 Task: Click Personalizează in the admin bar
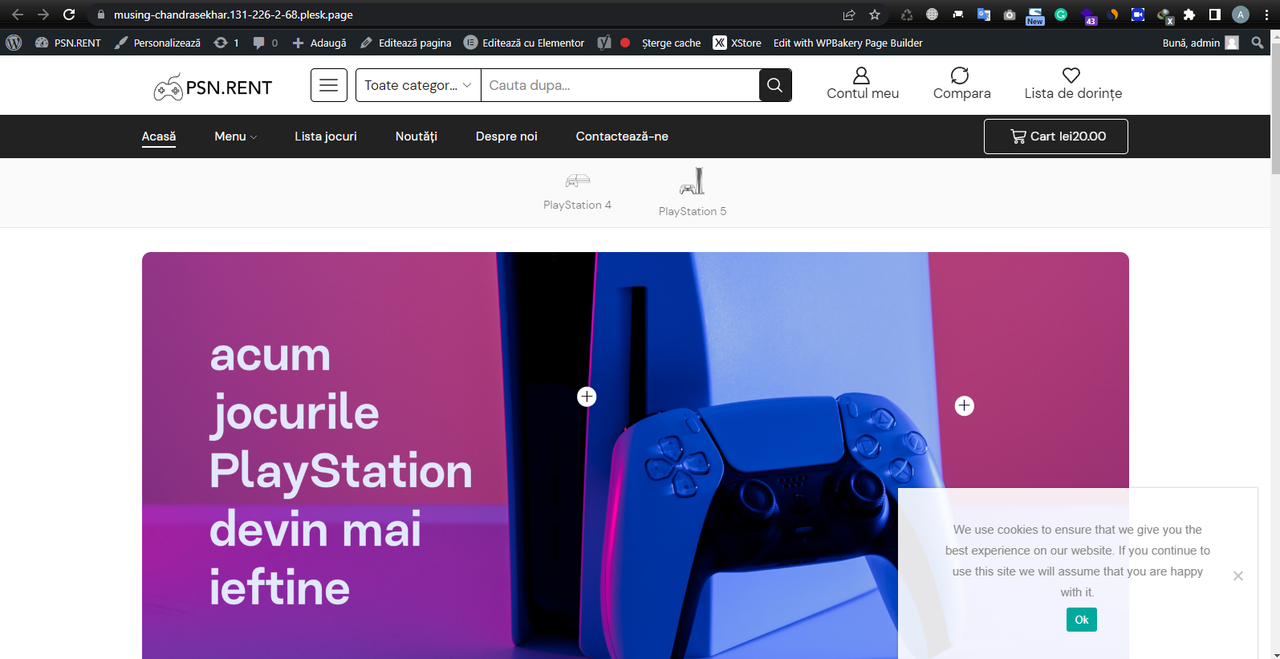pyautogui.click(x=157, y=43)
